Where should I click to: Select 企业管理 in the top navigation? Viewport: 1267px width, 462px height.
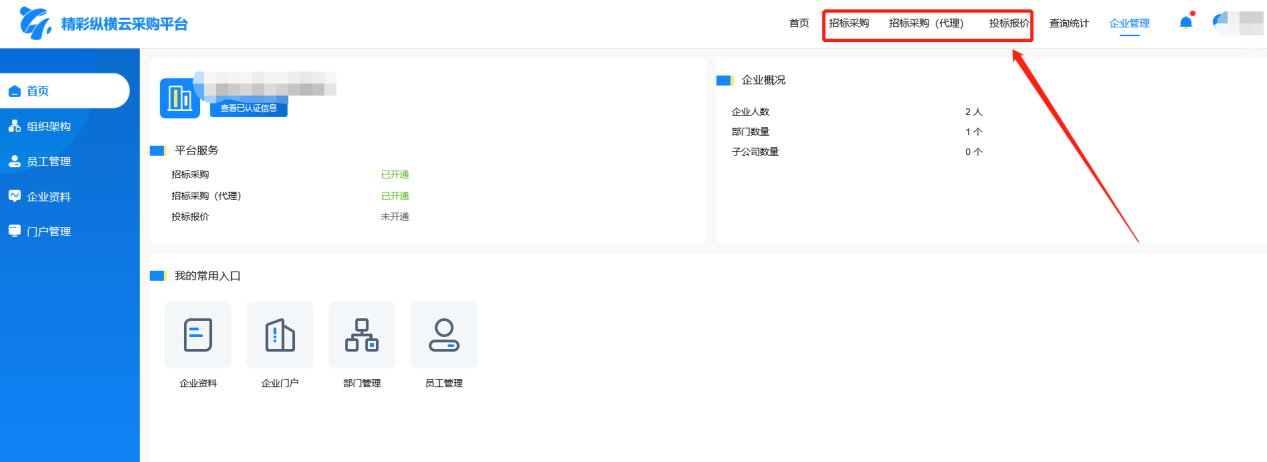point(1129,23)
